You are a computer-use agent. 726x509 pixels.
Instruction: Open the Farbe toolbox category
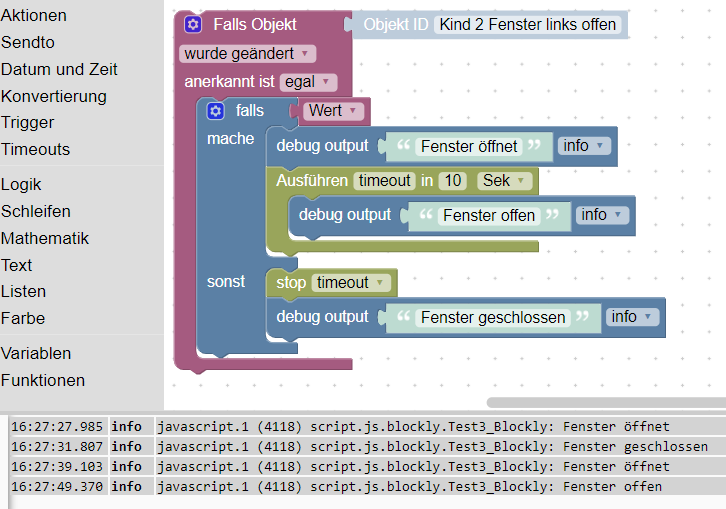coord(23,318)
